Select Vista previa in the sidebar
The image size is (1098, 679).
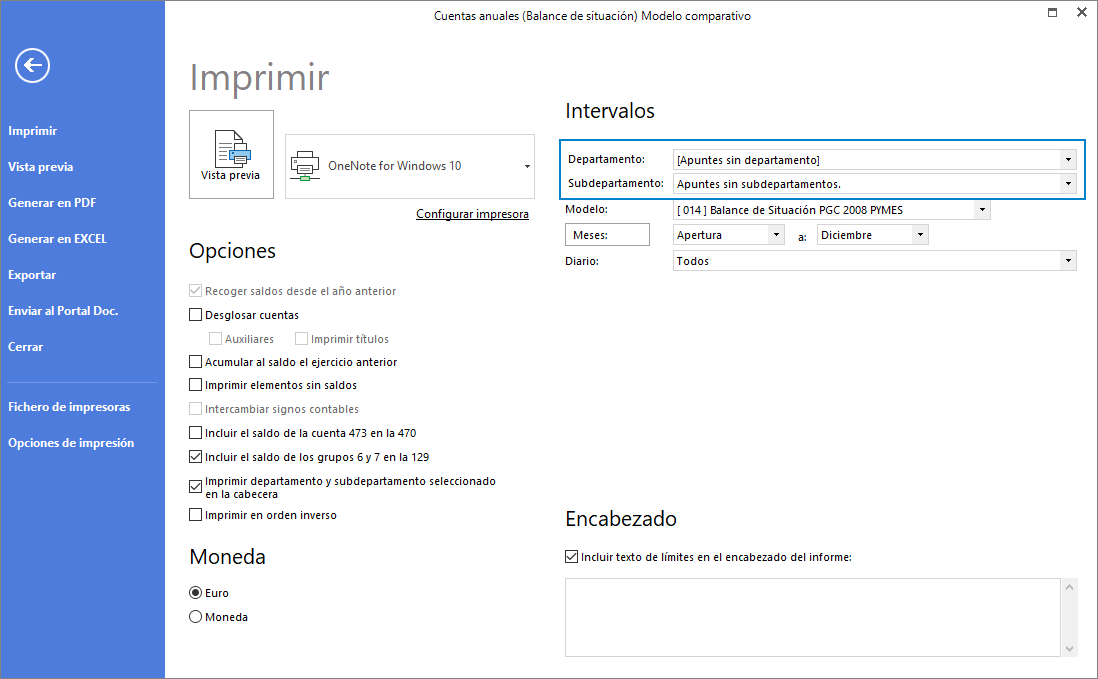41,167
